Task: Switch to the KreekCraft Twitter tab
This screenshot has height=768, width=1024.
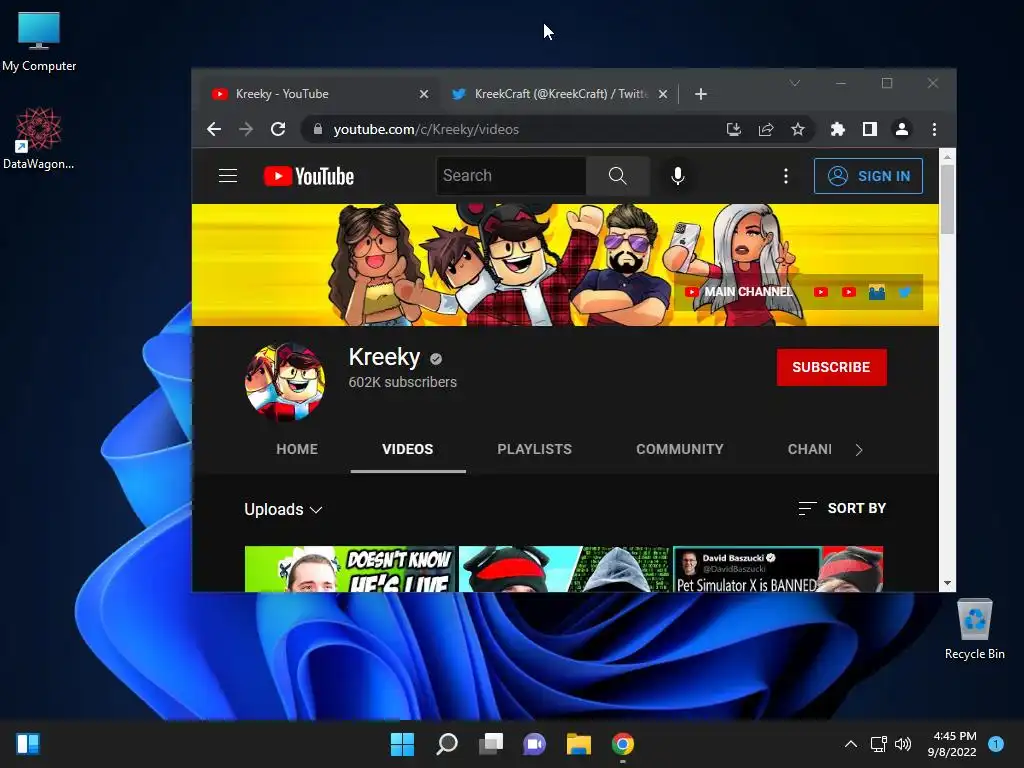Action: [x=559, y=94]
